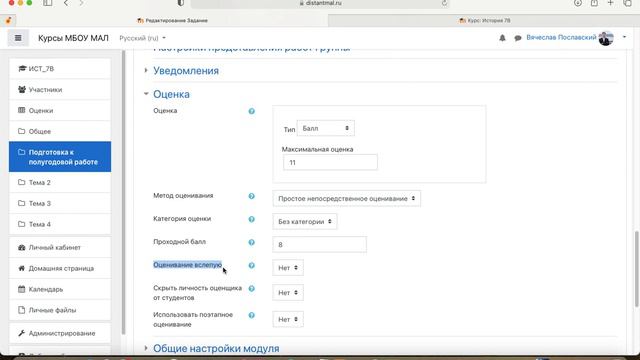Image resolution: width=640 pixels, height=360 pixels.
Task: Click the graduation cap icon for ИСТ_7В
Action: click(22, 69)
